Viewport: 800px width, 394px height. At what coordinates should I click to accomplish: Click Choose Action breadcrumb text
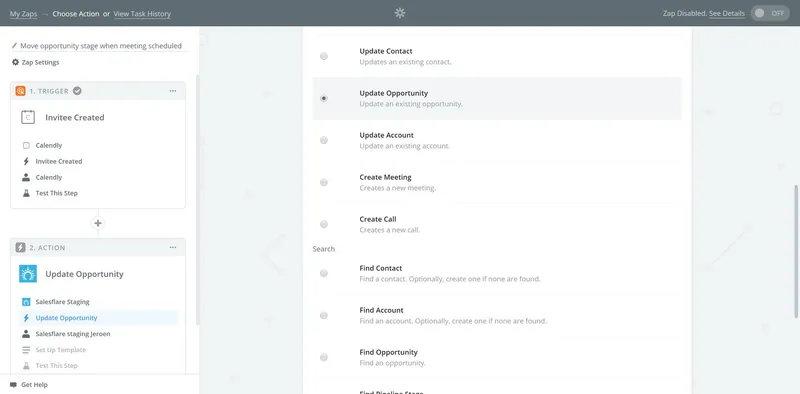(76, 14)
